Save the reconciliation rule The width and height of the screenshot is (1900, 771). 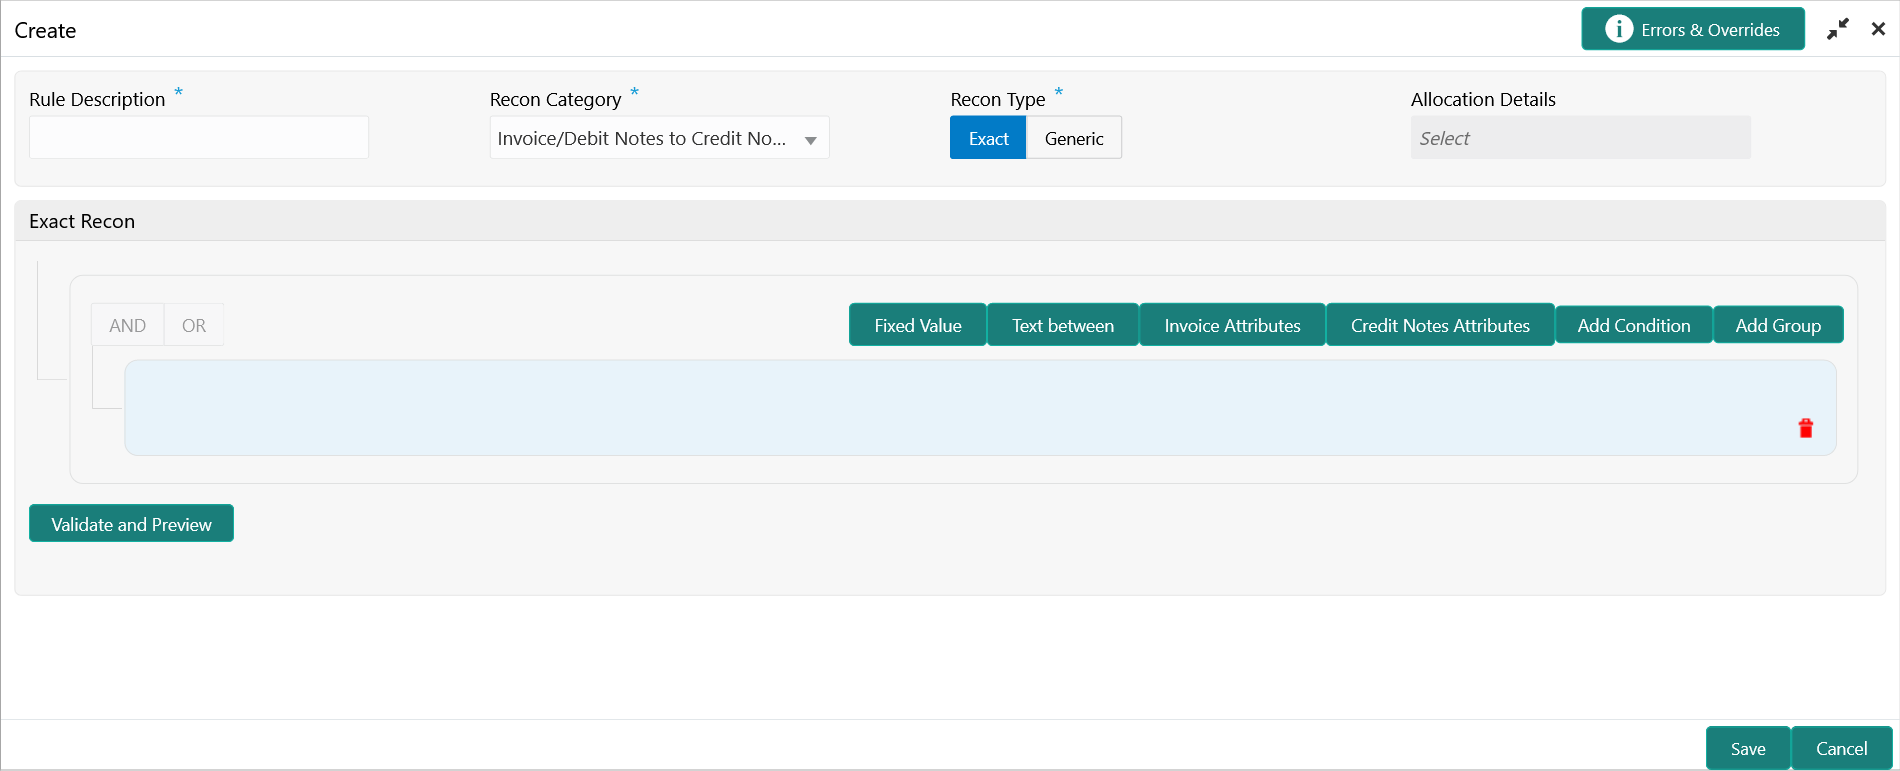1748,748
